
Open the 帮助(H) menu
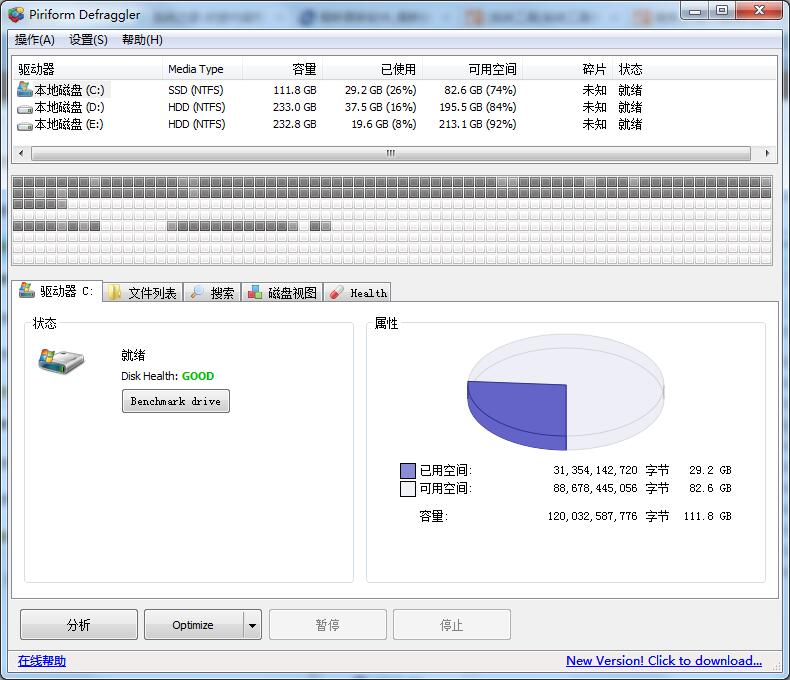click(142, 39)
